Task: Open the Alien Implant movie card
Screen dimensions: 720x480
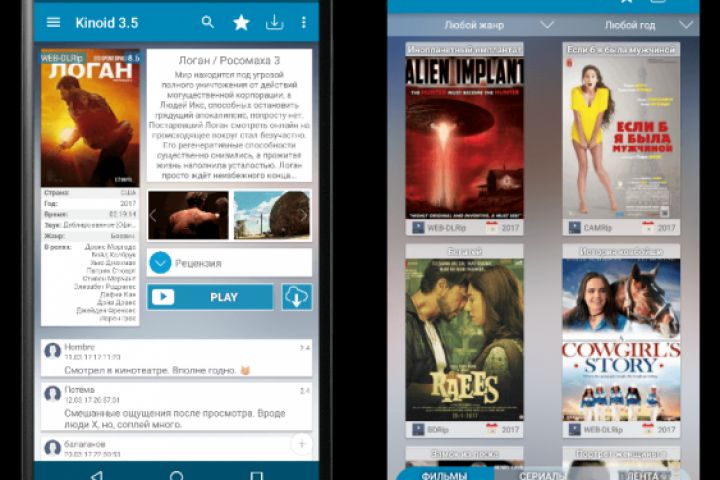Action: pos(464,139)
